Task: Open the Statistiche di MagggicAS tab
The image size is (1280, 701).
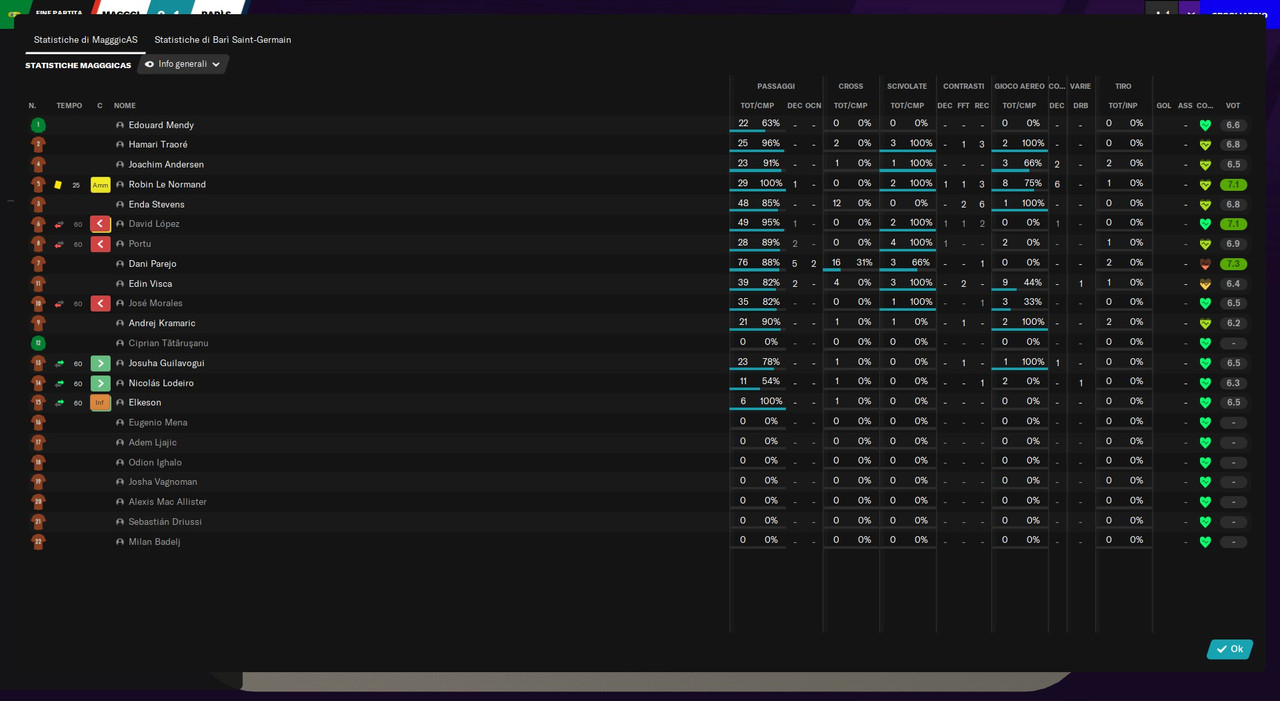Action: pos(86,40)
